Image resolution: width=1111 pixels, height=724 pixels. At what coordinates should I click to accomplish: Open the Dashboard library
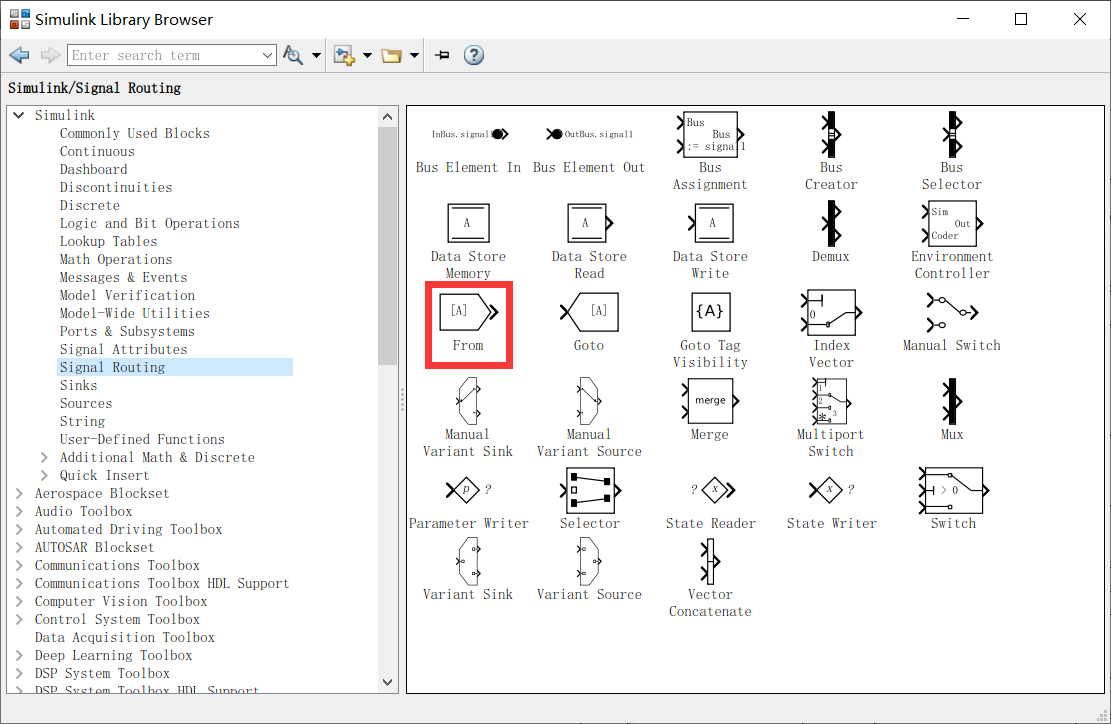tap(94, 169)
